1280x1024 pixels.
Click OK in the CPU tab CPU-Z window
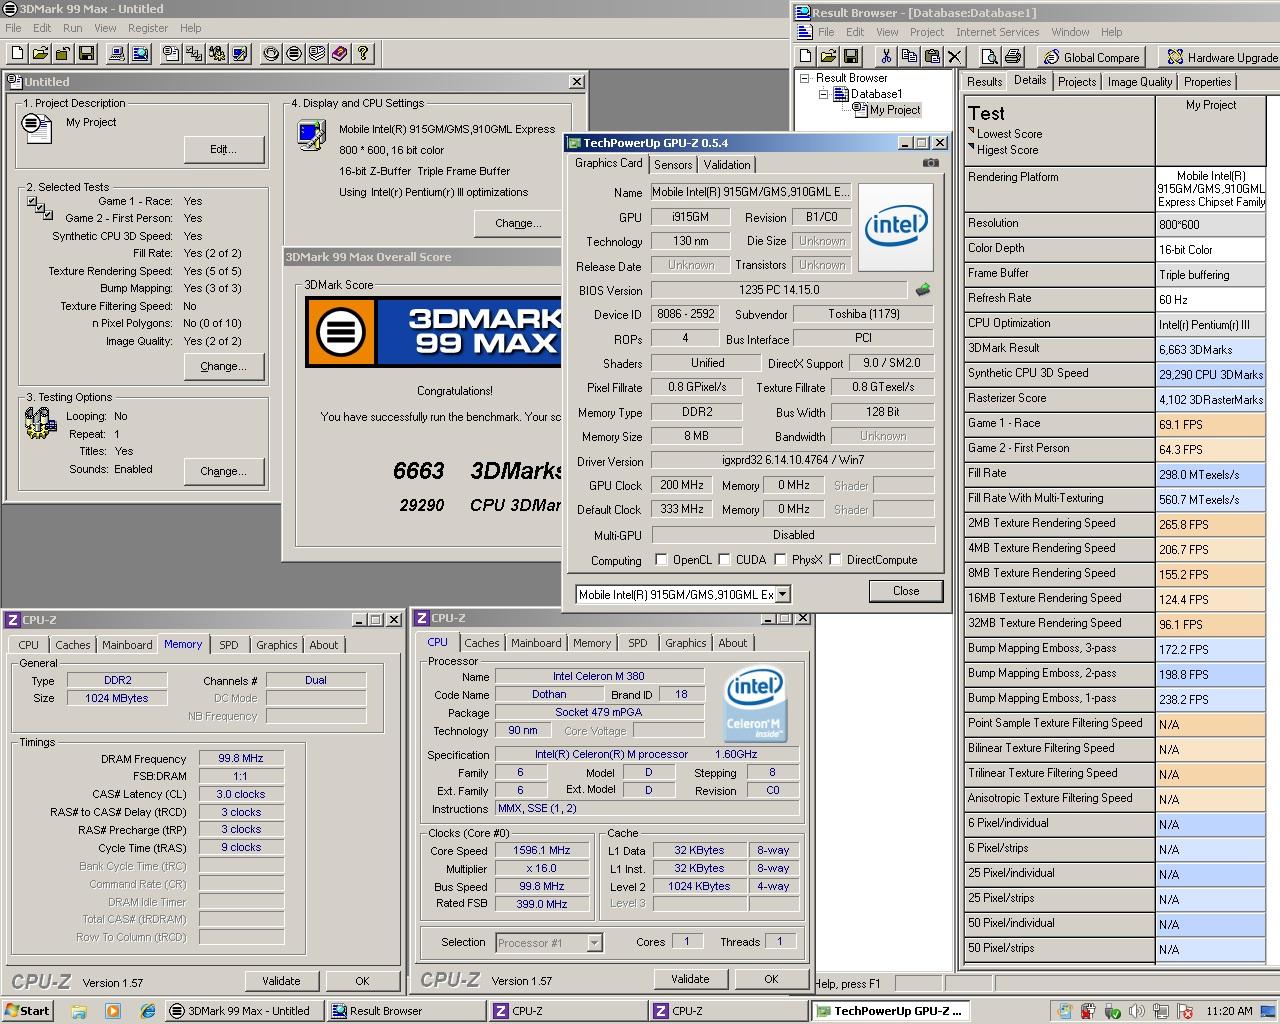click(x=771, y=979)
